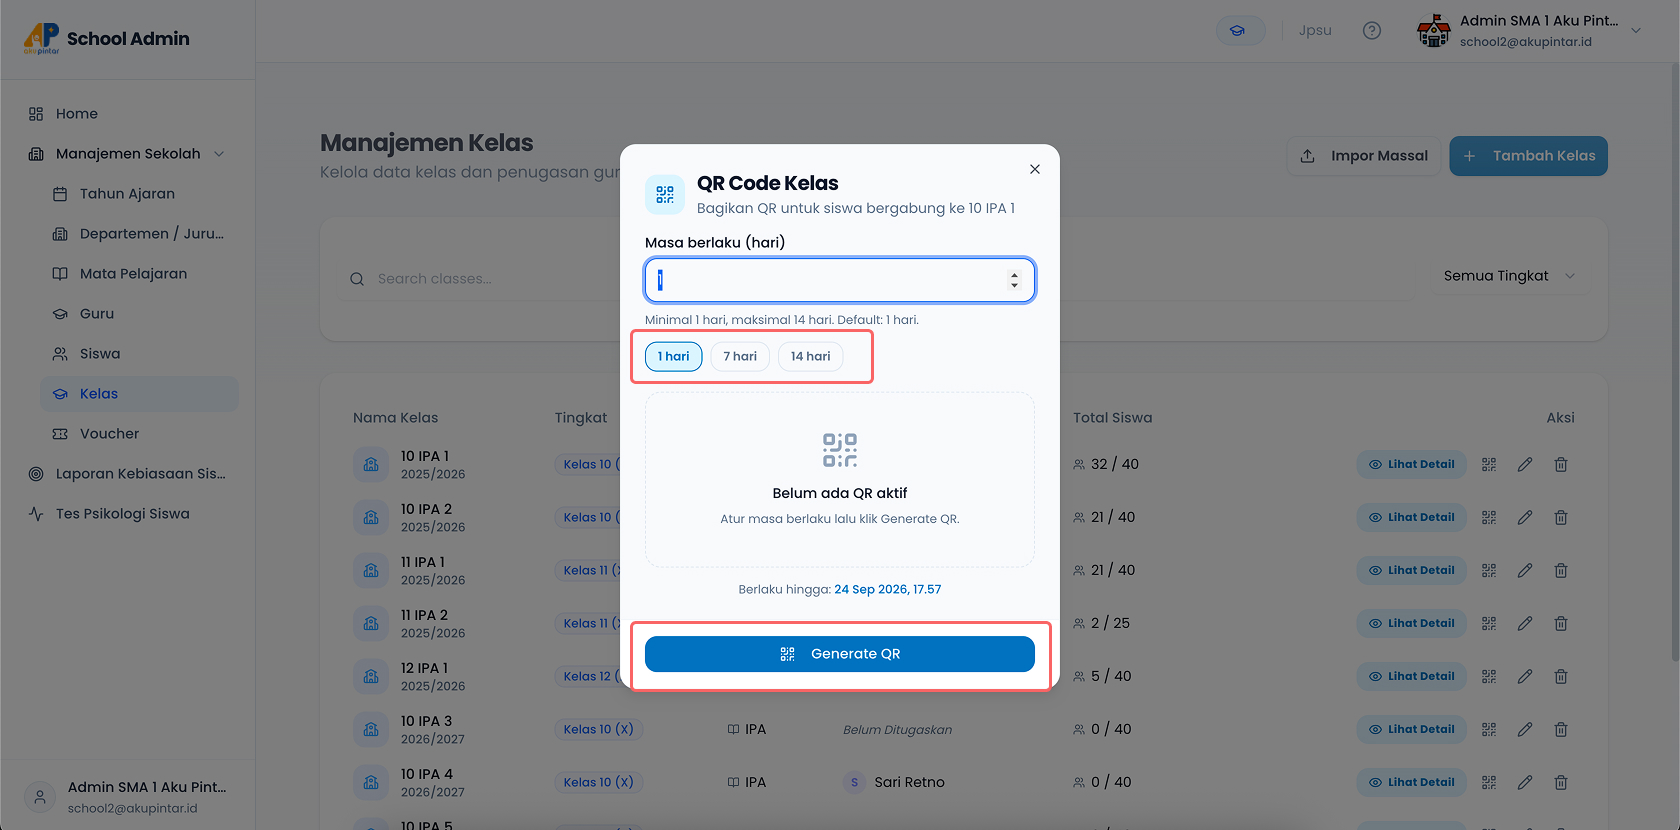
Task: Click the Search classes input field
Action: click(487, 279)
